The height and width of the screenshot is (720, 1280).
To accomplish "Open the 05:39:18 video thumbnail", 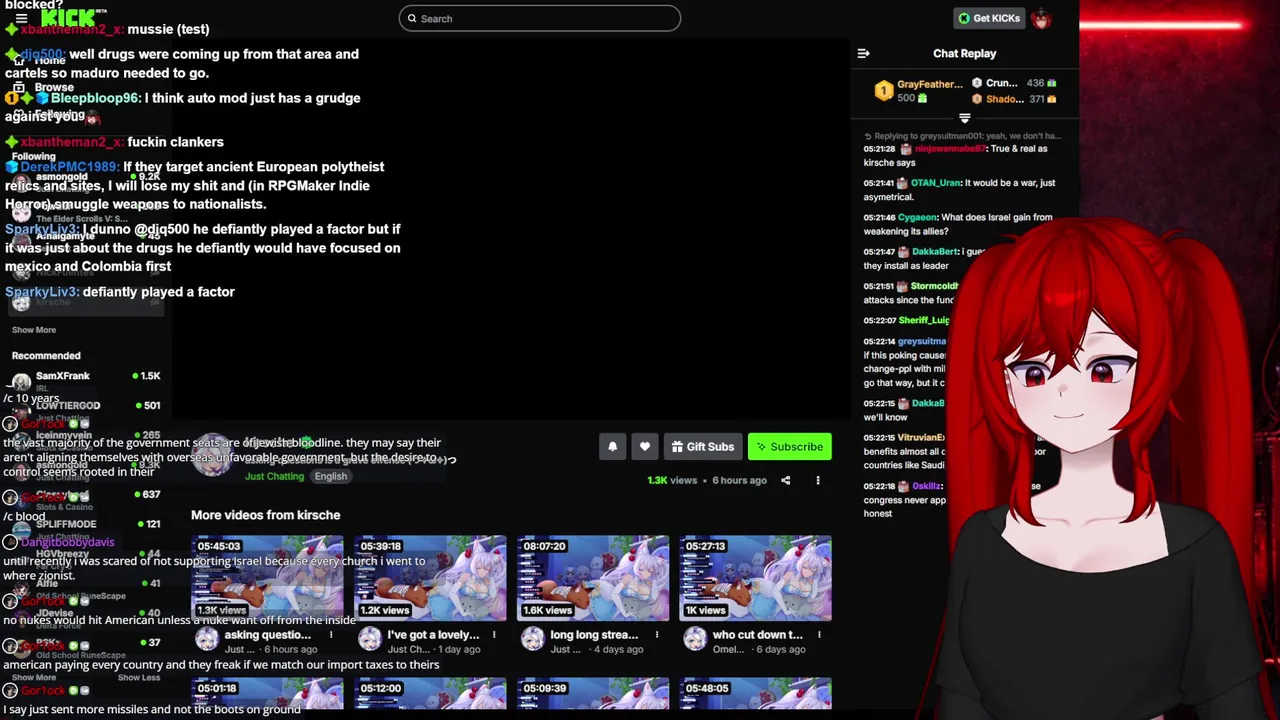I will click(x=430, y=578).
